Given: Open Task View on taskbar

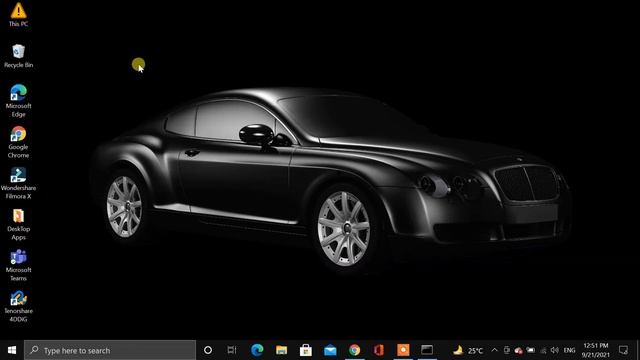Looking at the screenshot, I should click(232, 350).
